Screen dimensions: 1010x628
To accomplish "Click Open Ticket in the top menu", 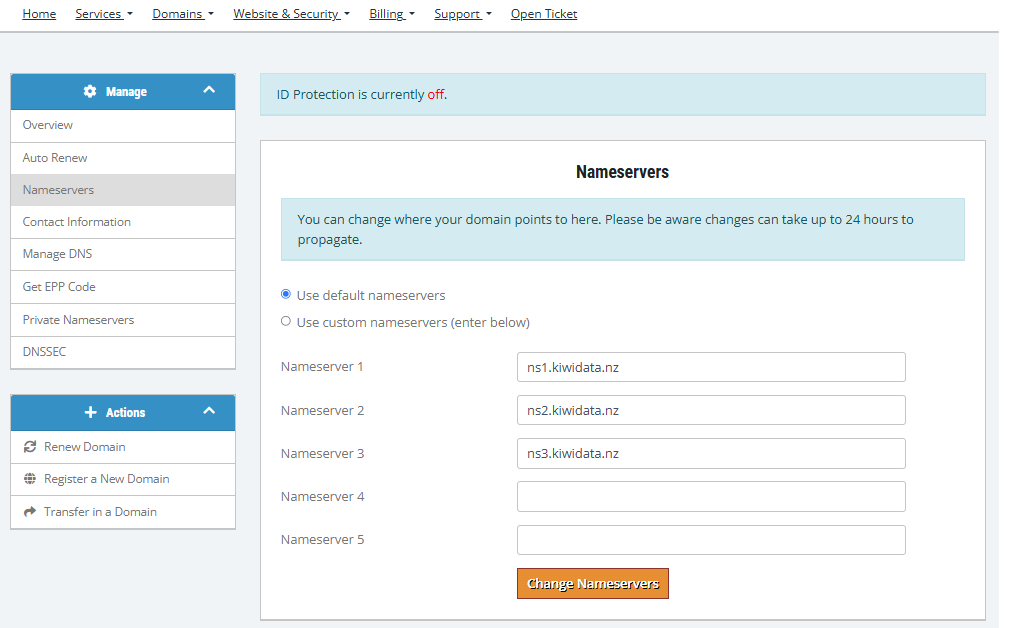I will coord(543,14).
